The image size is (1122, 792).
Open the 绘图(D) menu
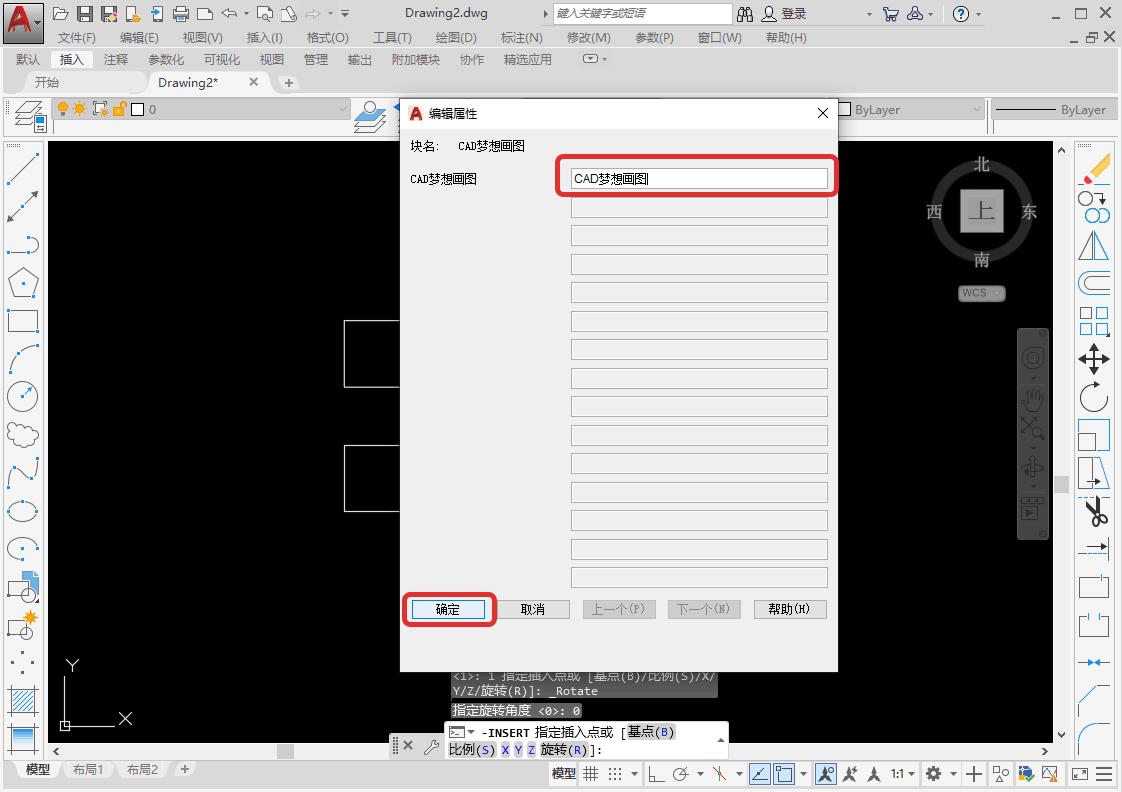click(x=456, y=37)
